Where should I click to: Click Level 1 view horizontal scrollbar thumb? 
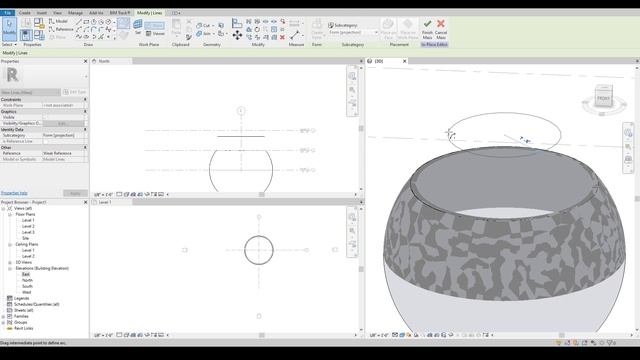(262, 335)
